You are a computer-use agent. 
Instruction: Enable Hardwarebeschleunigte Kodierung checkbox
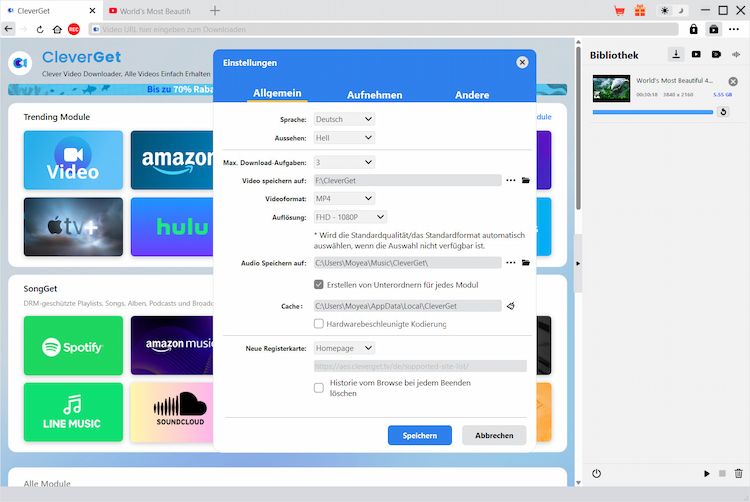tap(319, 324)
